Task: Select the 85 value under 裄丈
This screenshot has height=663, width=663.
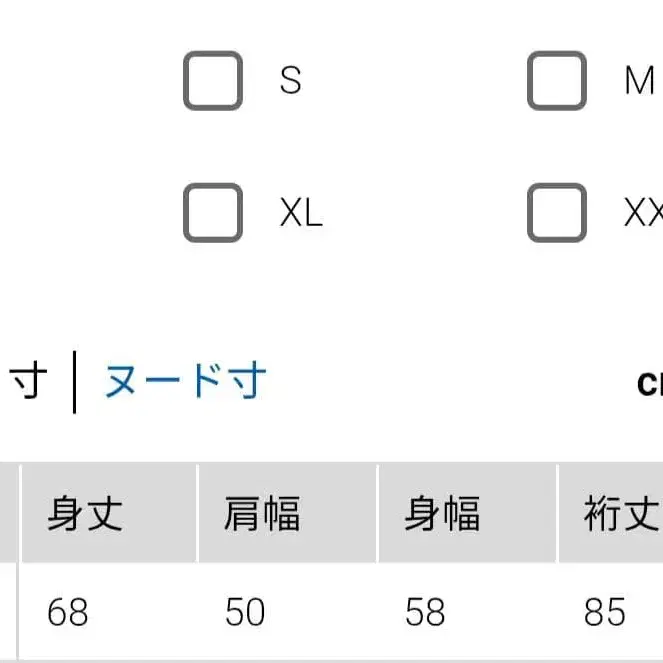Action: [x=605, y=611]
